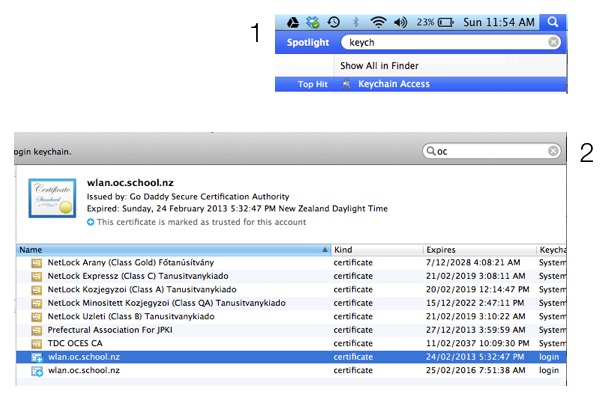Clear the Spotlight search text
The height and width of the screenshot is (407, 604).
(553, 43)
